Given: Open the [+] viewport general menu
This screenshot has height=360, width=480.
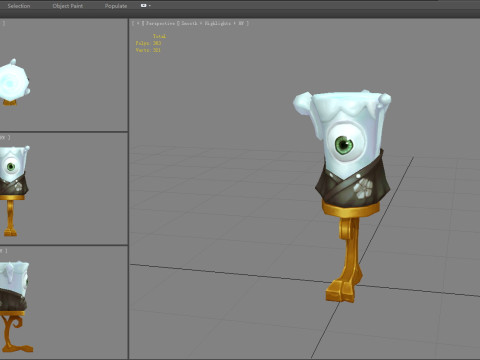Looking at the screenshot, I should click(138, 23).
